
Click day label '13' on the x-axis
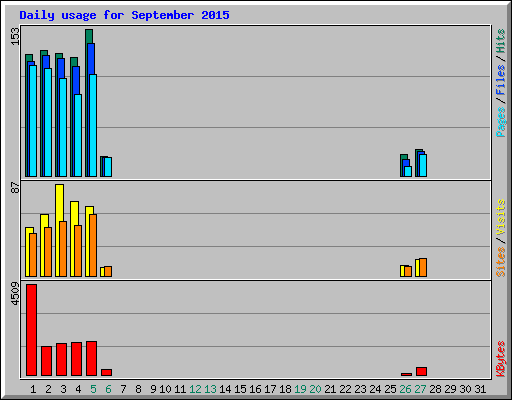[210, 389]
